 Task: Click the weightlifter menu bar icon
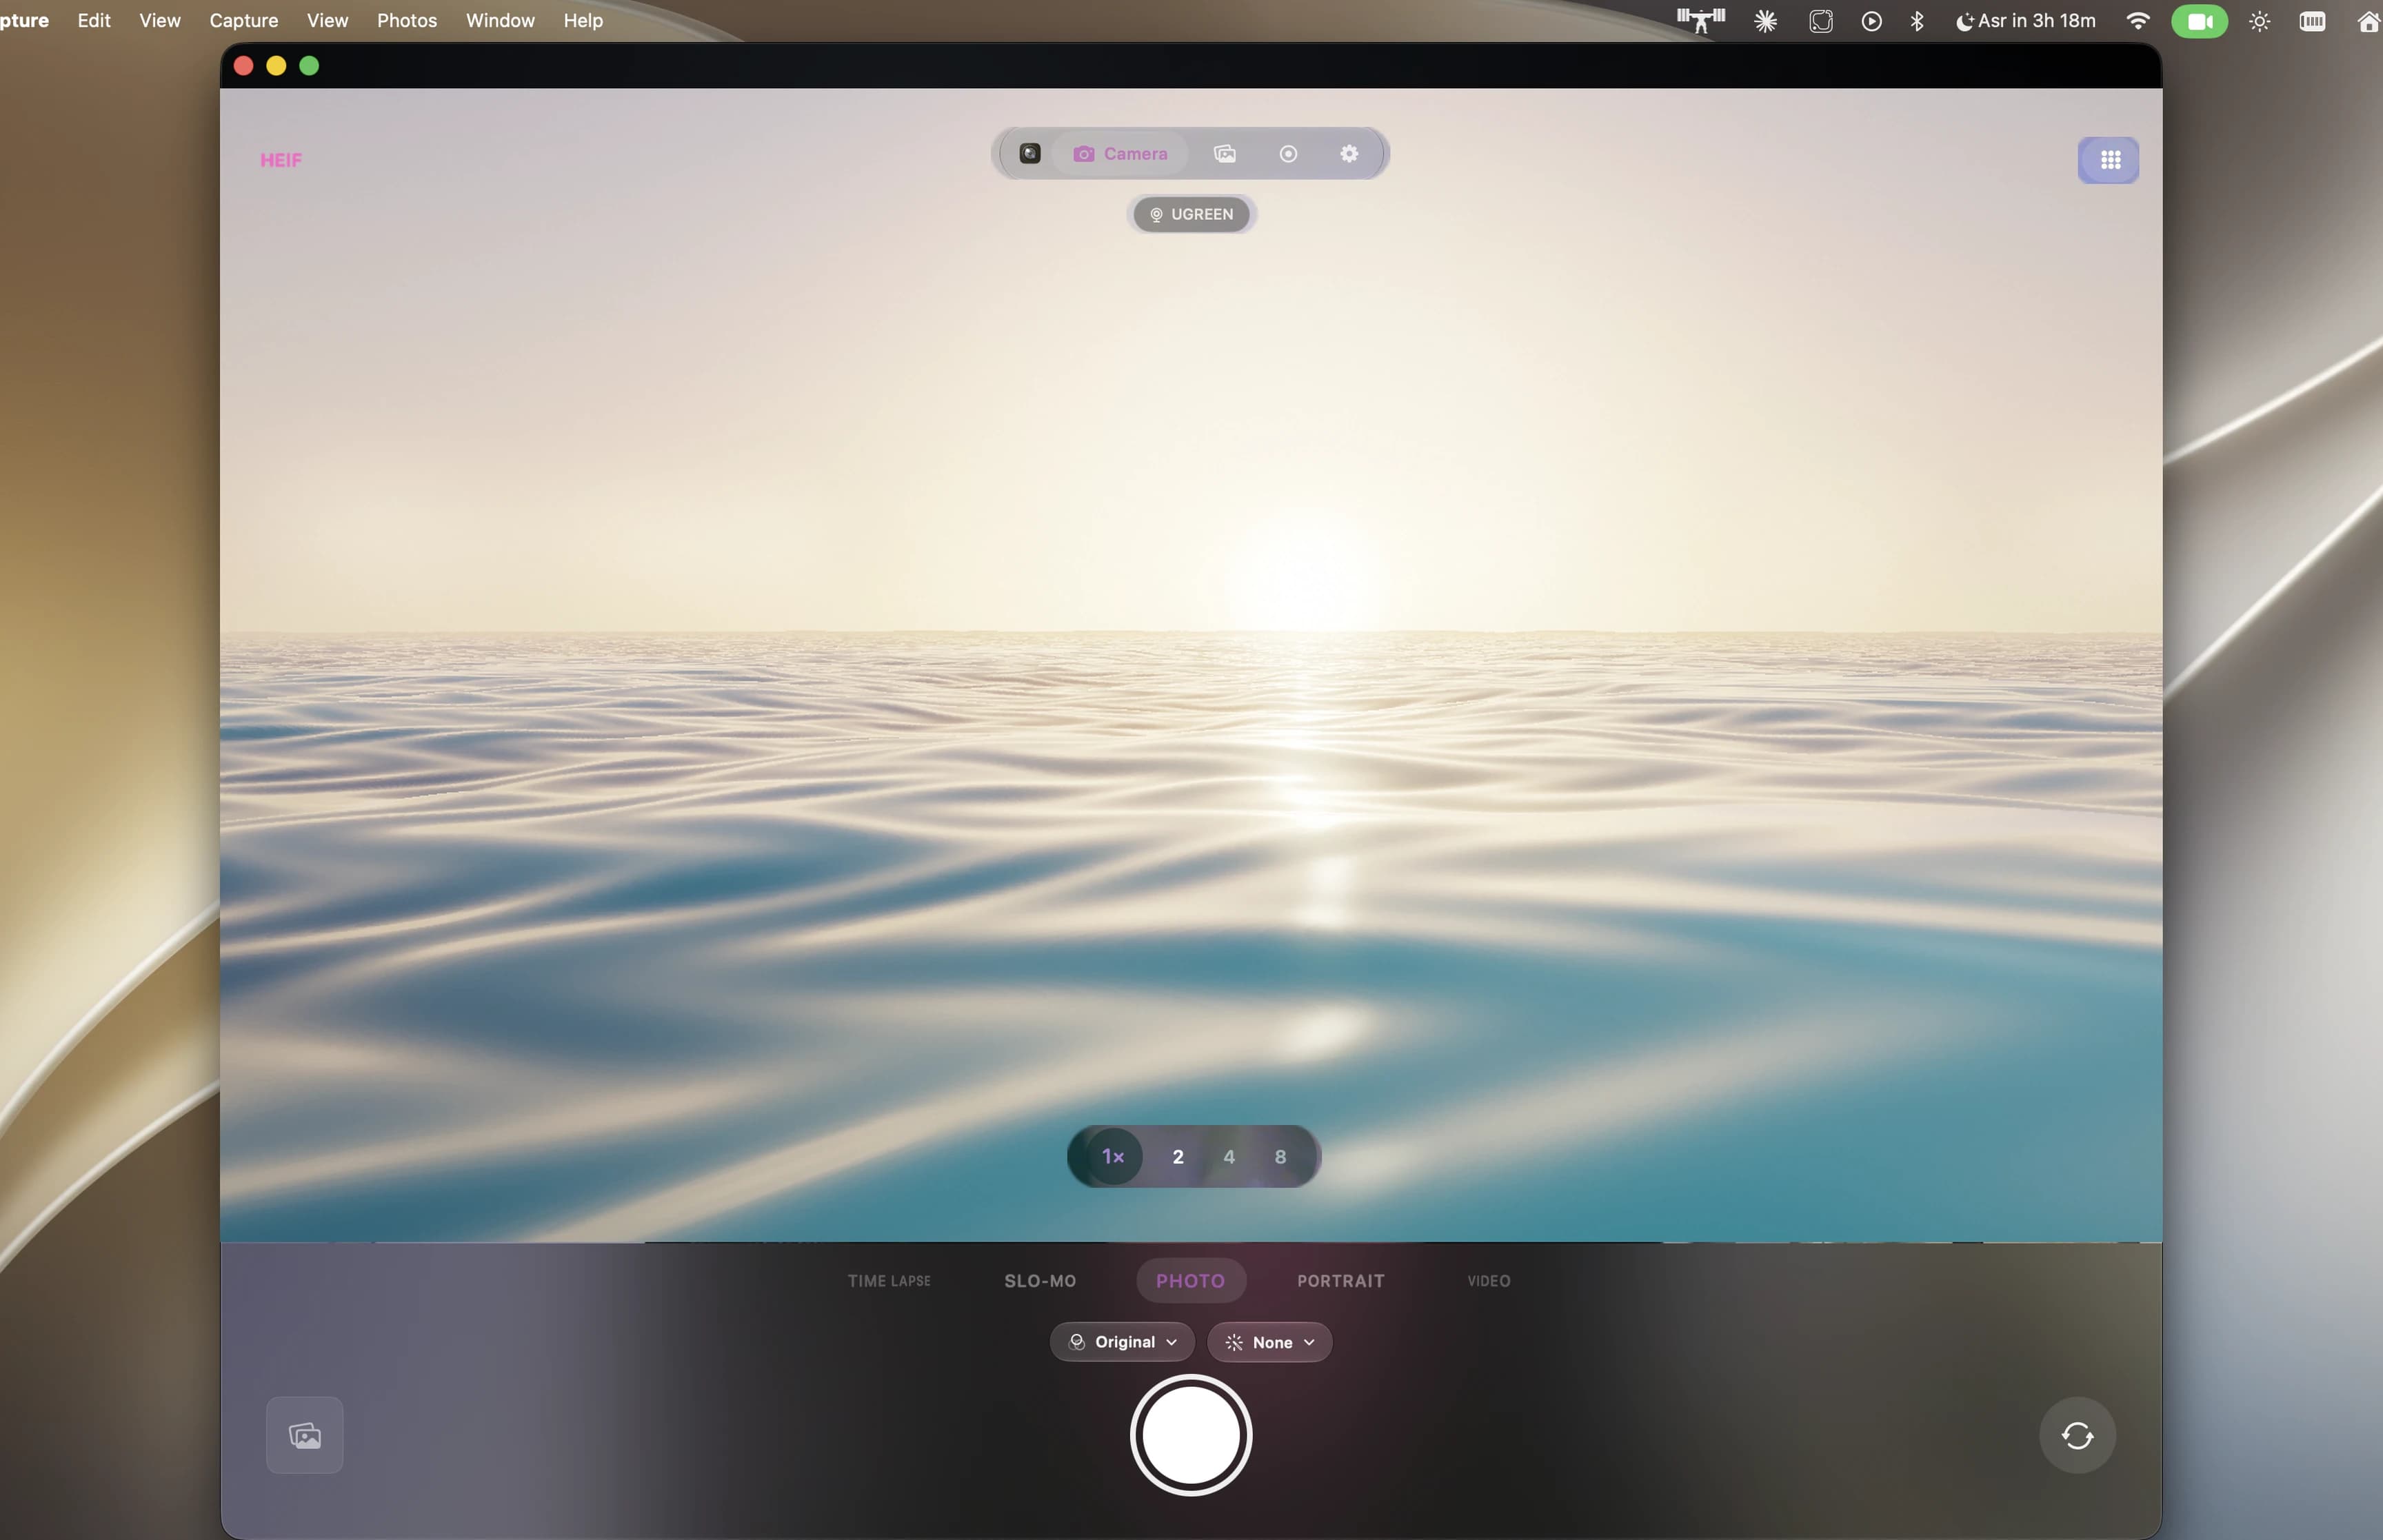pyautogui.click(x=1700, y=20)
